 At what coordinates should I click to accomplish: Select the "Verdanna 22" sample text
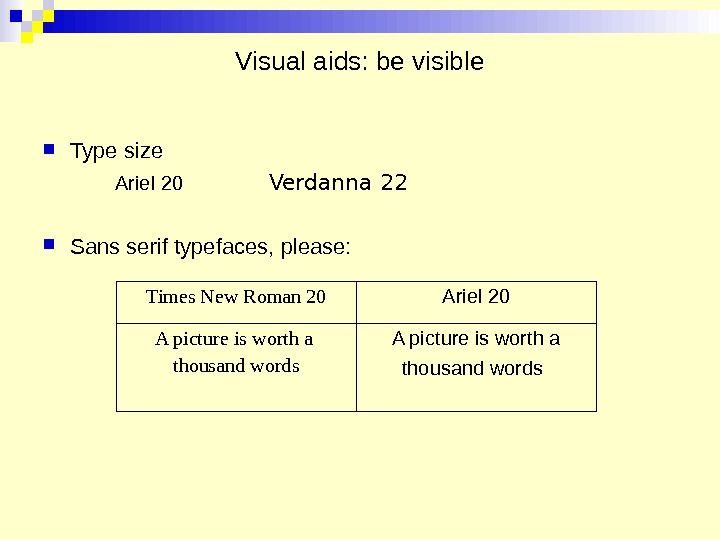pos(338,183)
